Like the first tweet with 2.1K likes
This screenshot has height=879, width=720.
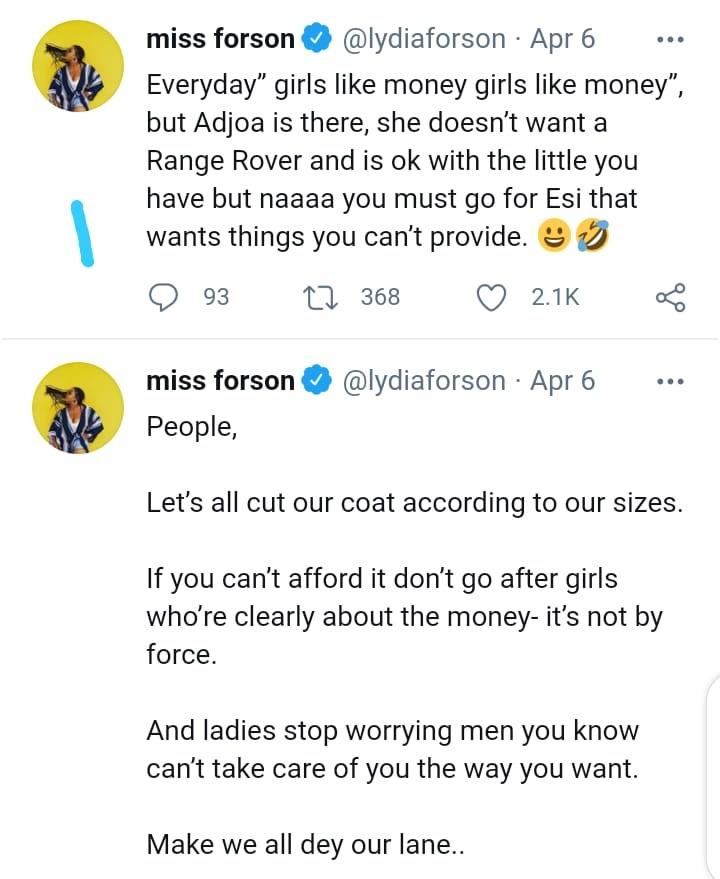pyautogui.click(x=491, y=297)
